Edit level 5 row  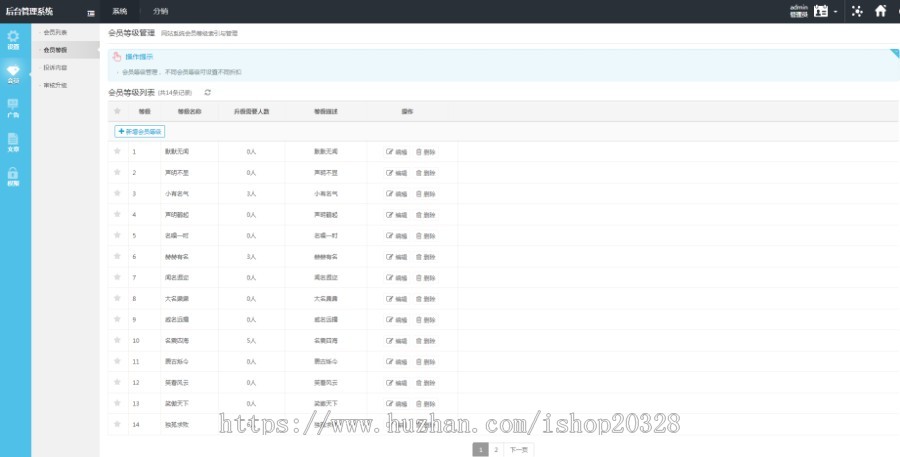(397, 236)
